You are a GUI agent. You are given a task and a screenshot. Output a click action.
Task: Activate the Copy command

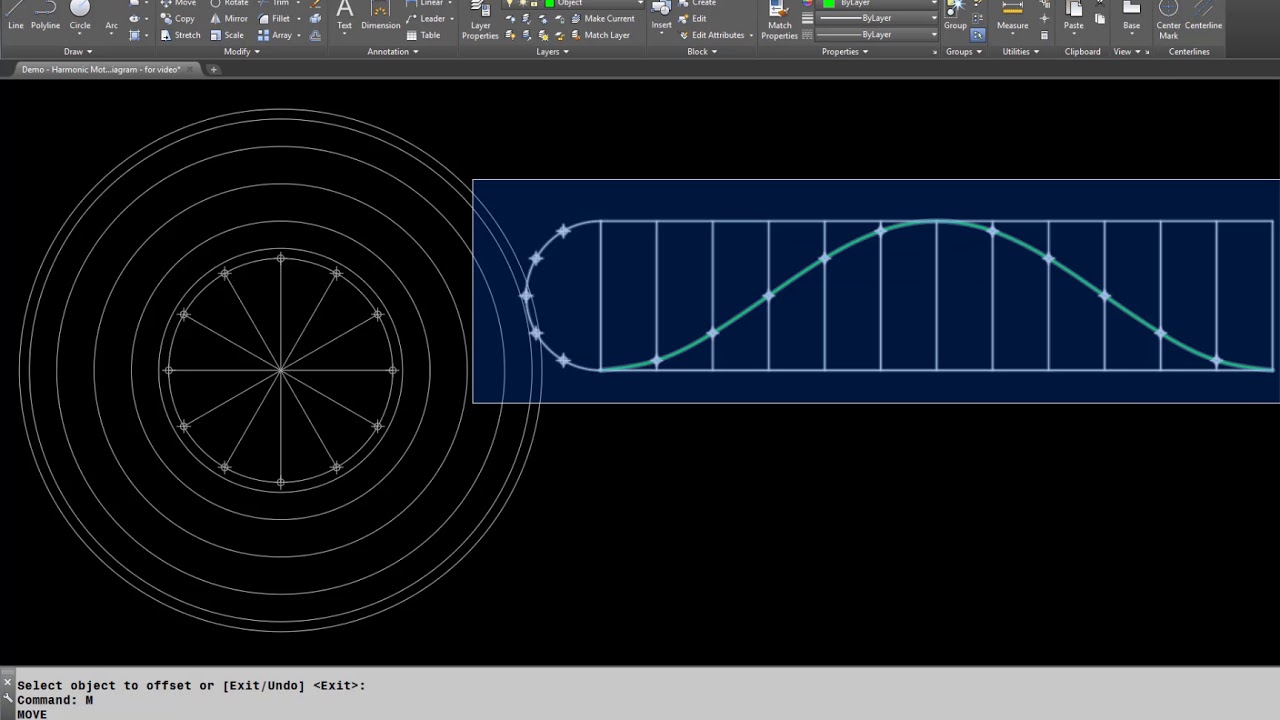click(x=177, y=18)
